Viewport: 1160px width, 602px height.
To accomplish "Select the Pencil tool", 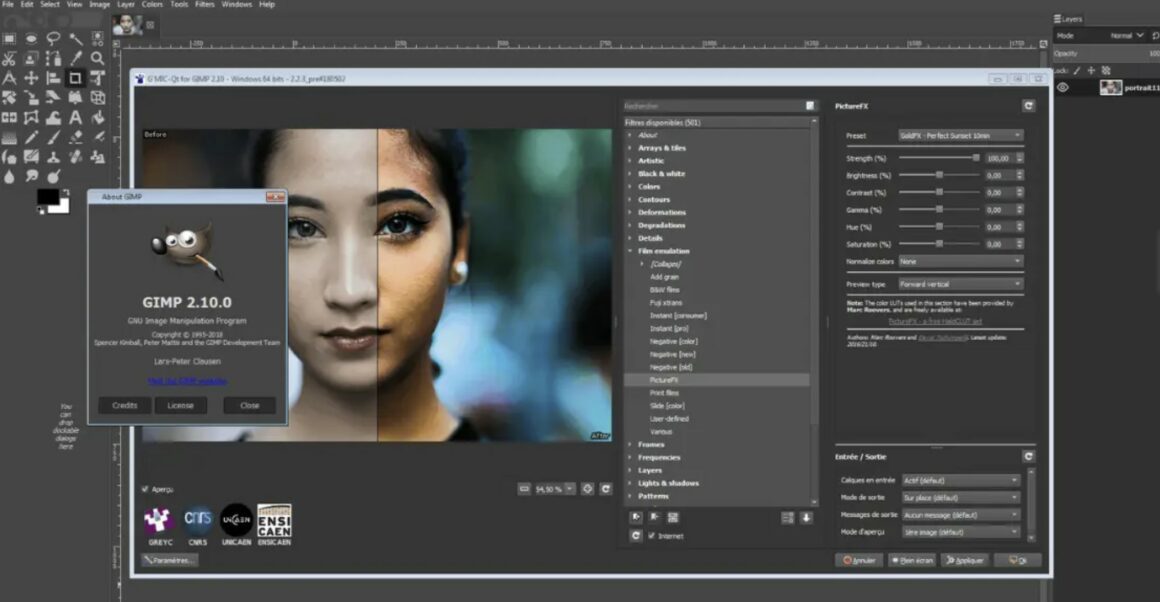I will 31,138.
